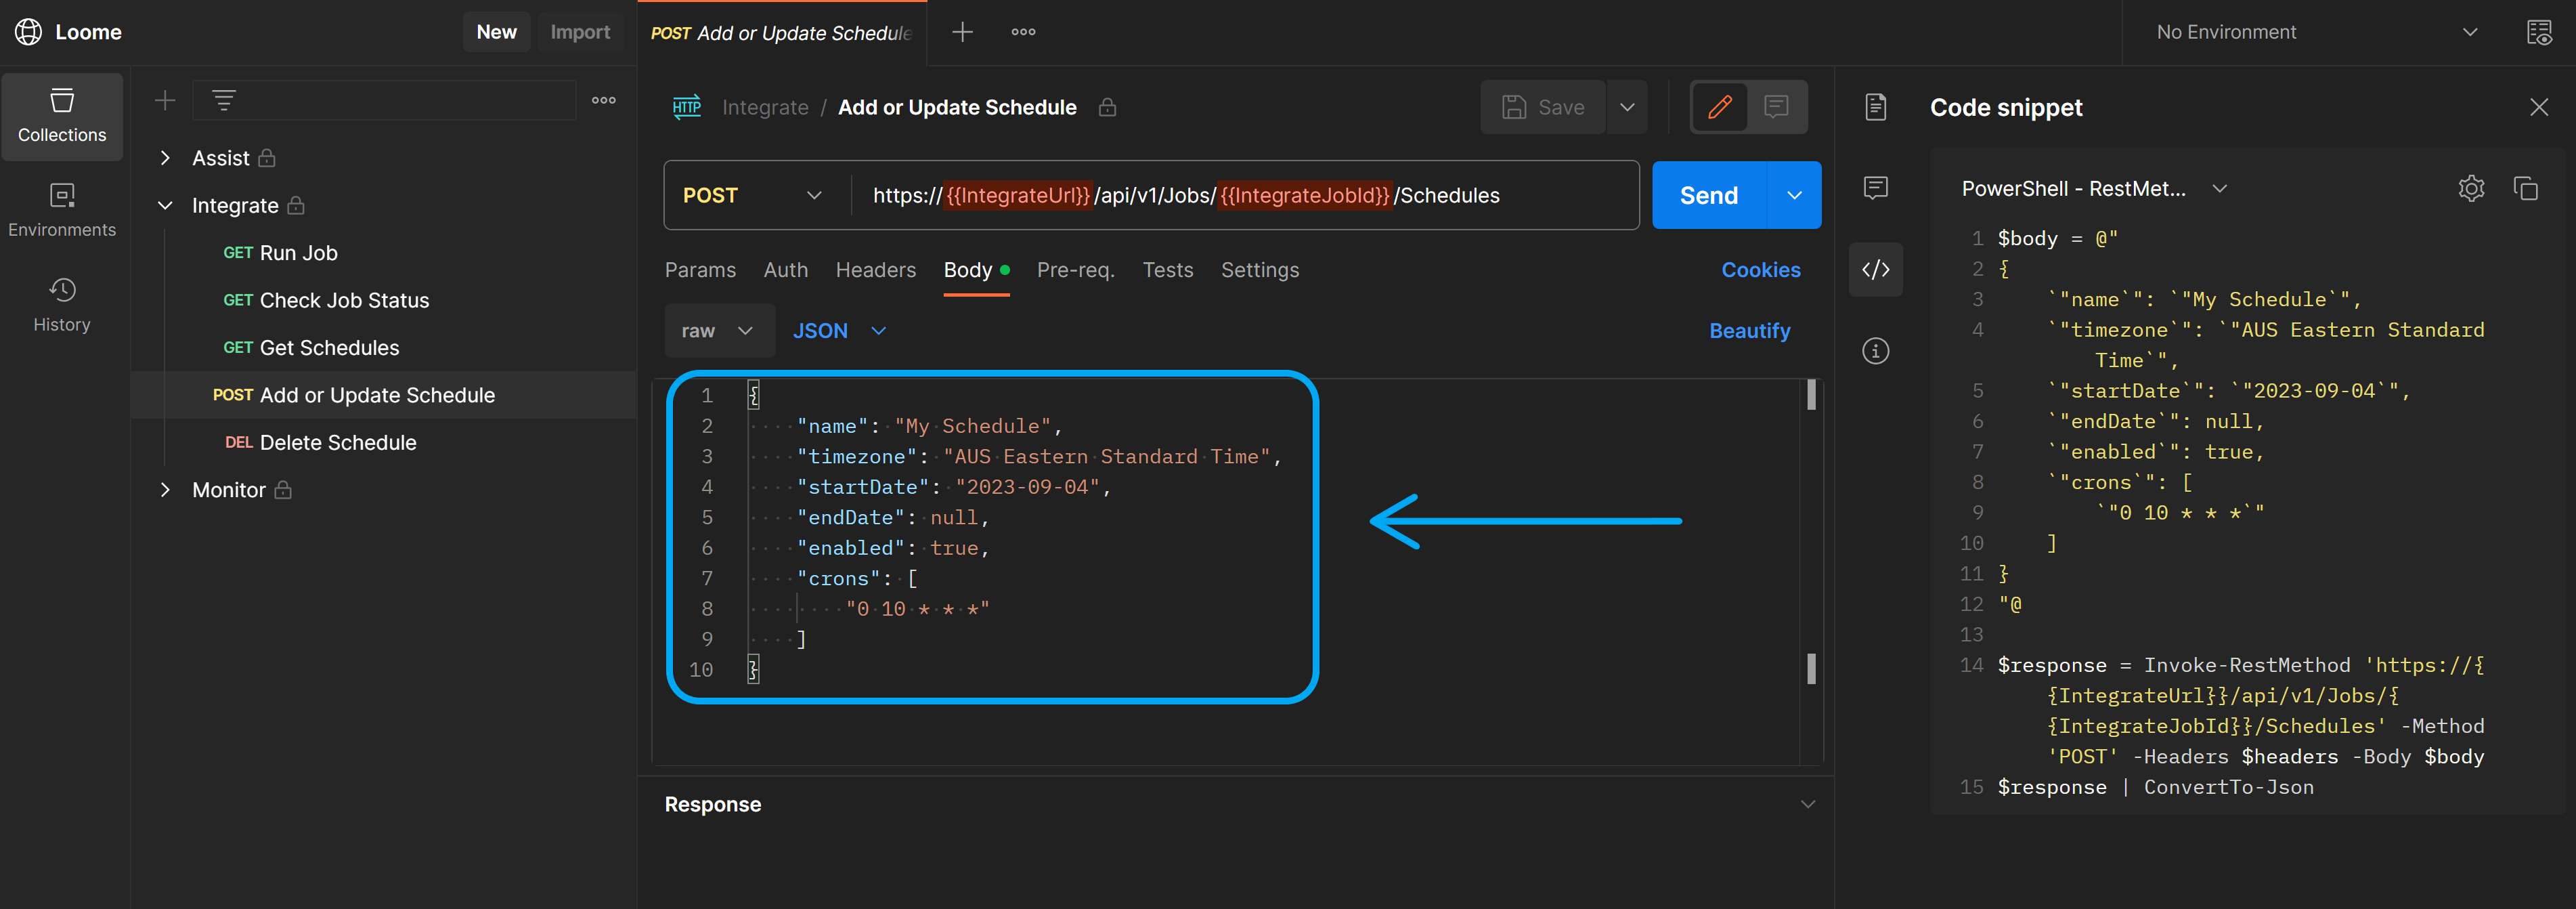Switch to the Pre-req. tab
Image resolution: width=2576 pixels, height=909 pixels.
pyautogui.click(x=1076, y=270)
